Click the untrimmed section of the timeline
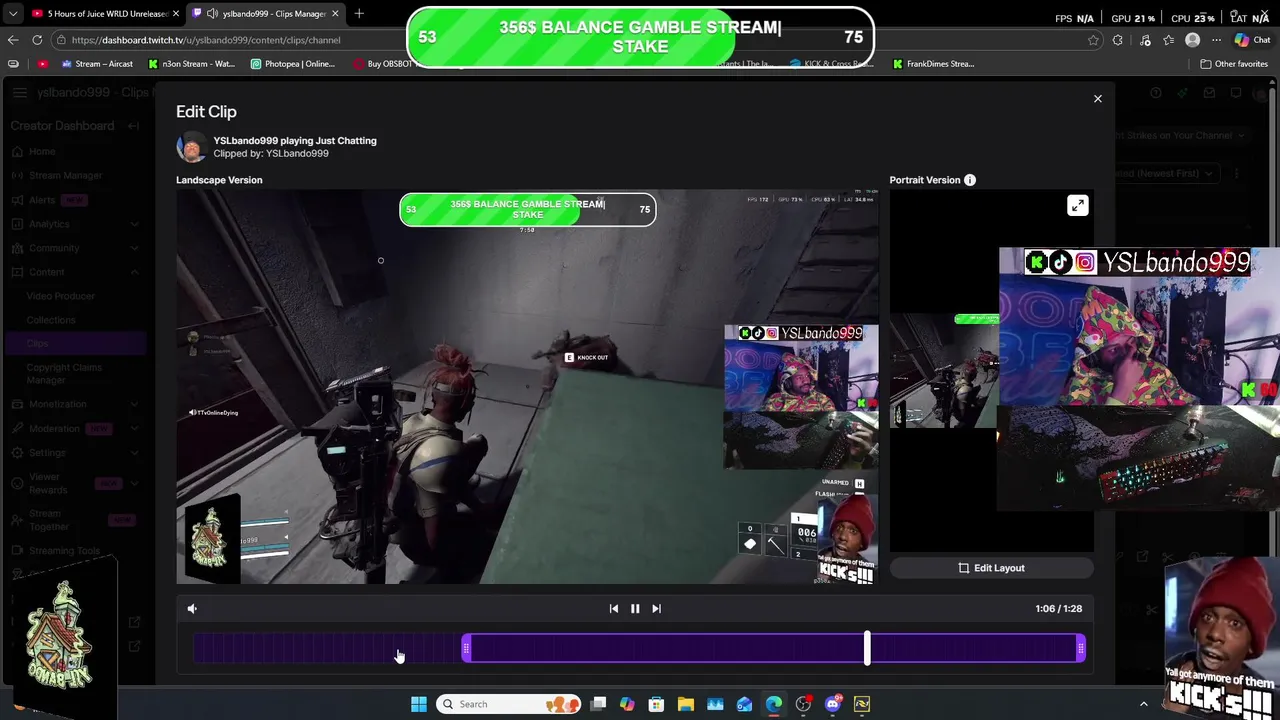 point(328,649)
